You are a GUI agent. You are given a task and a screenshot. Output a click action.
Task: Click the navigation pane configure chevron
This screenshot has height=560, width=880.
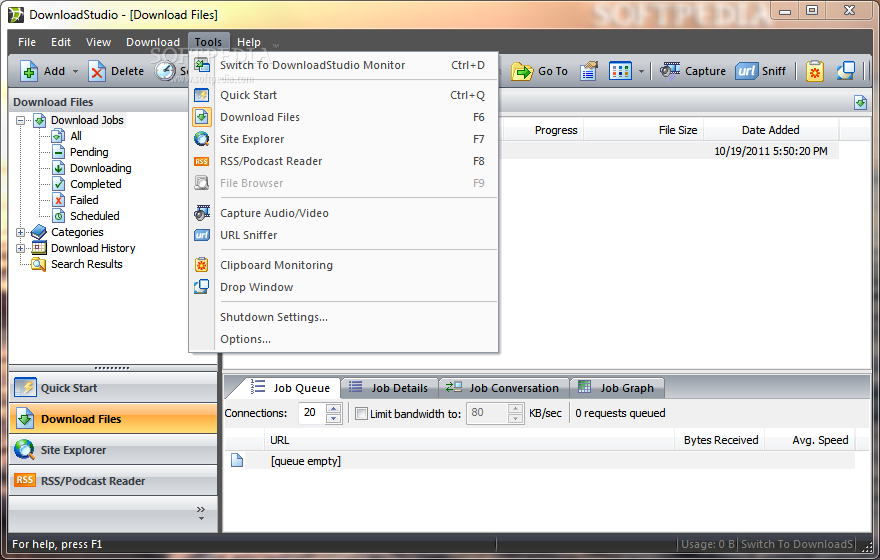point(201,513)
